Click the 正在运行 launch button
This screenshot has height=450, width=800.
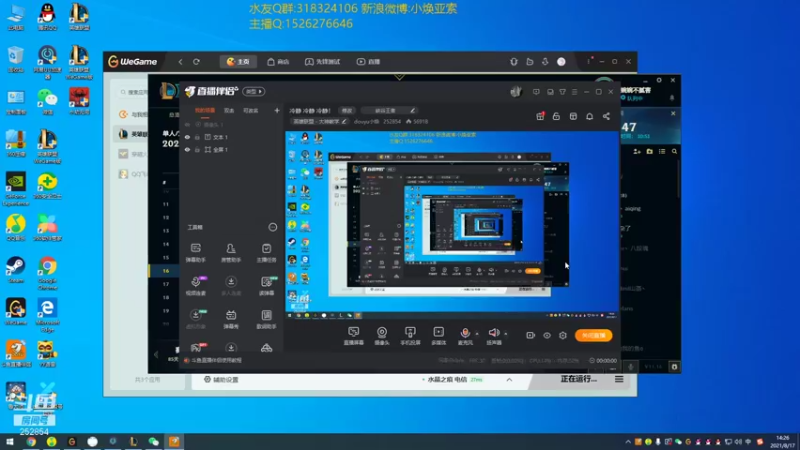579,379
